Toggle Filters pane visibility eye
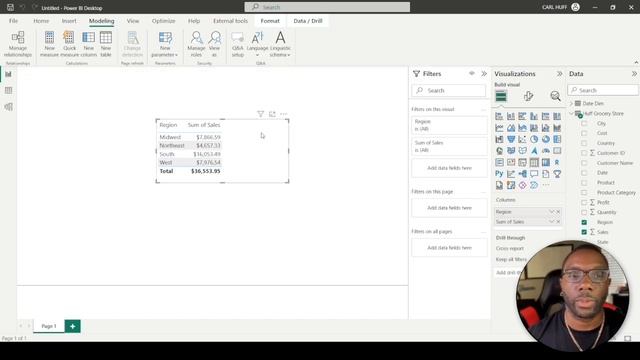The image size is (640, 360). tap(472, 73)
